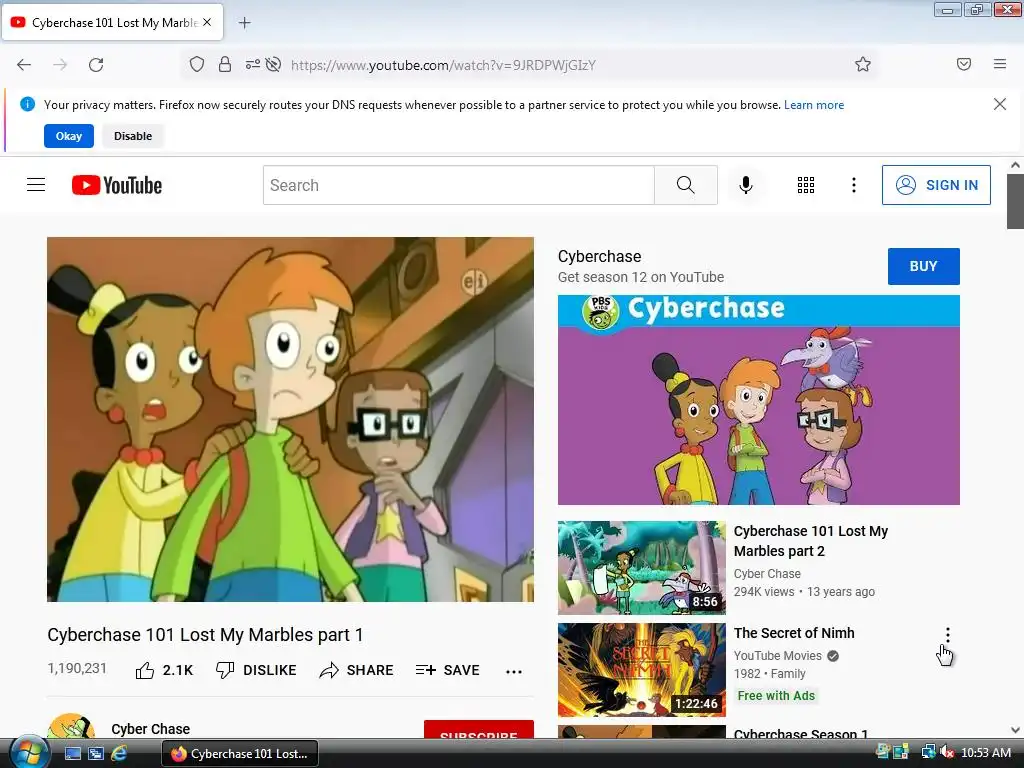Viewport: 1024px width, 768px height.
Task: Open the Firefox application menu
Action: pos(1000,64)
